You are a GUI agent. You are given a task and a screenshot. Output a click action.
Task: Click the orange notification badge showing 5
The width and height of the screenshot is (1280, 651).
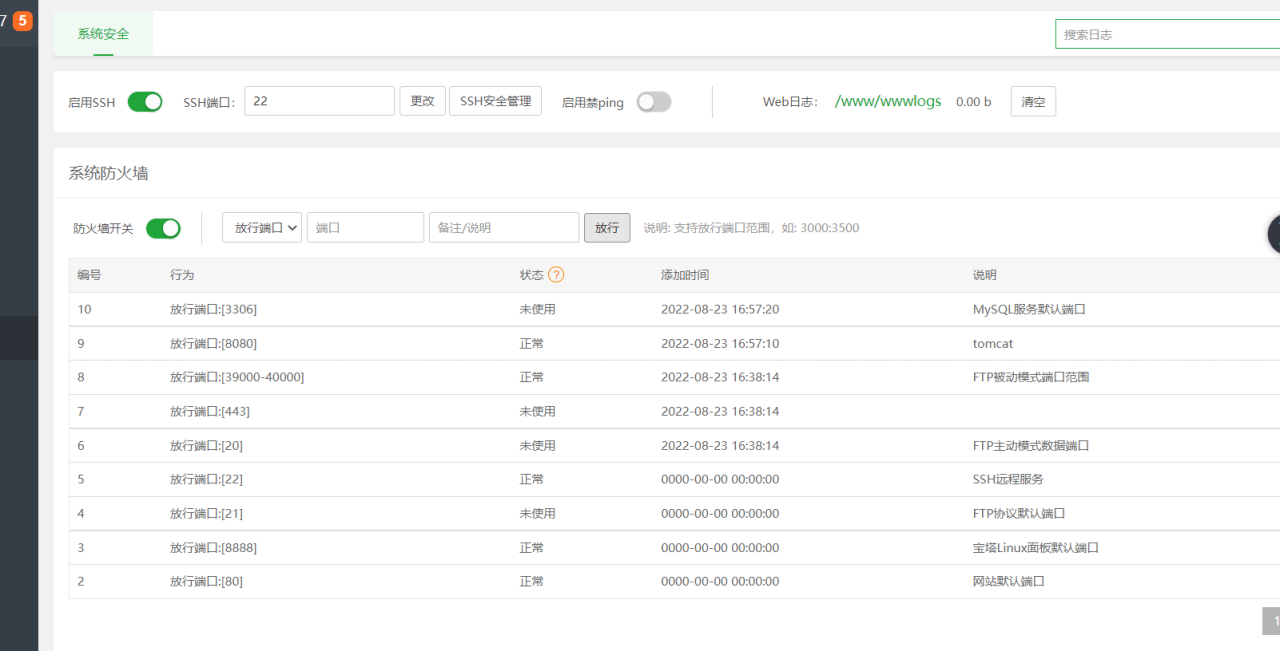point(22,21)
